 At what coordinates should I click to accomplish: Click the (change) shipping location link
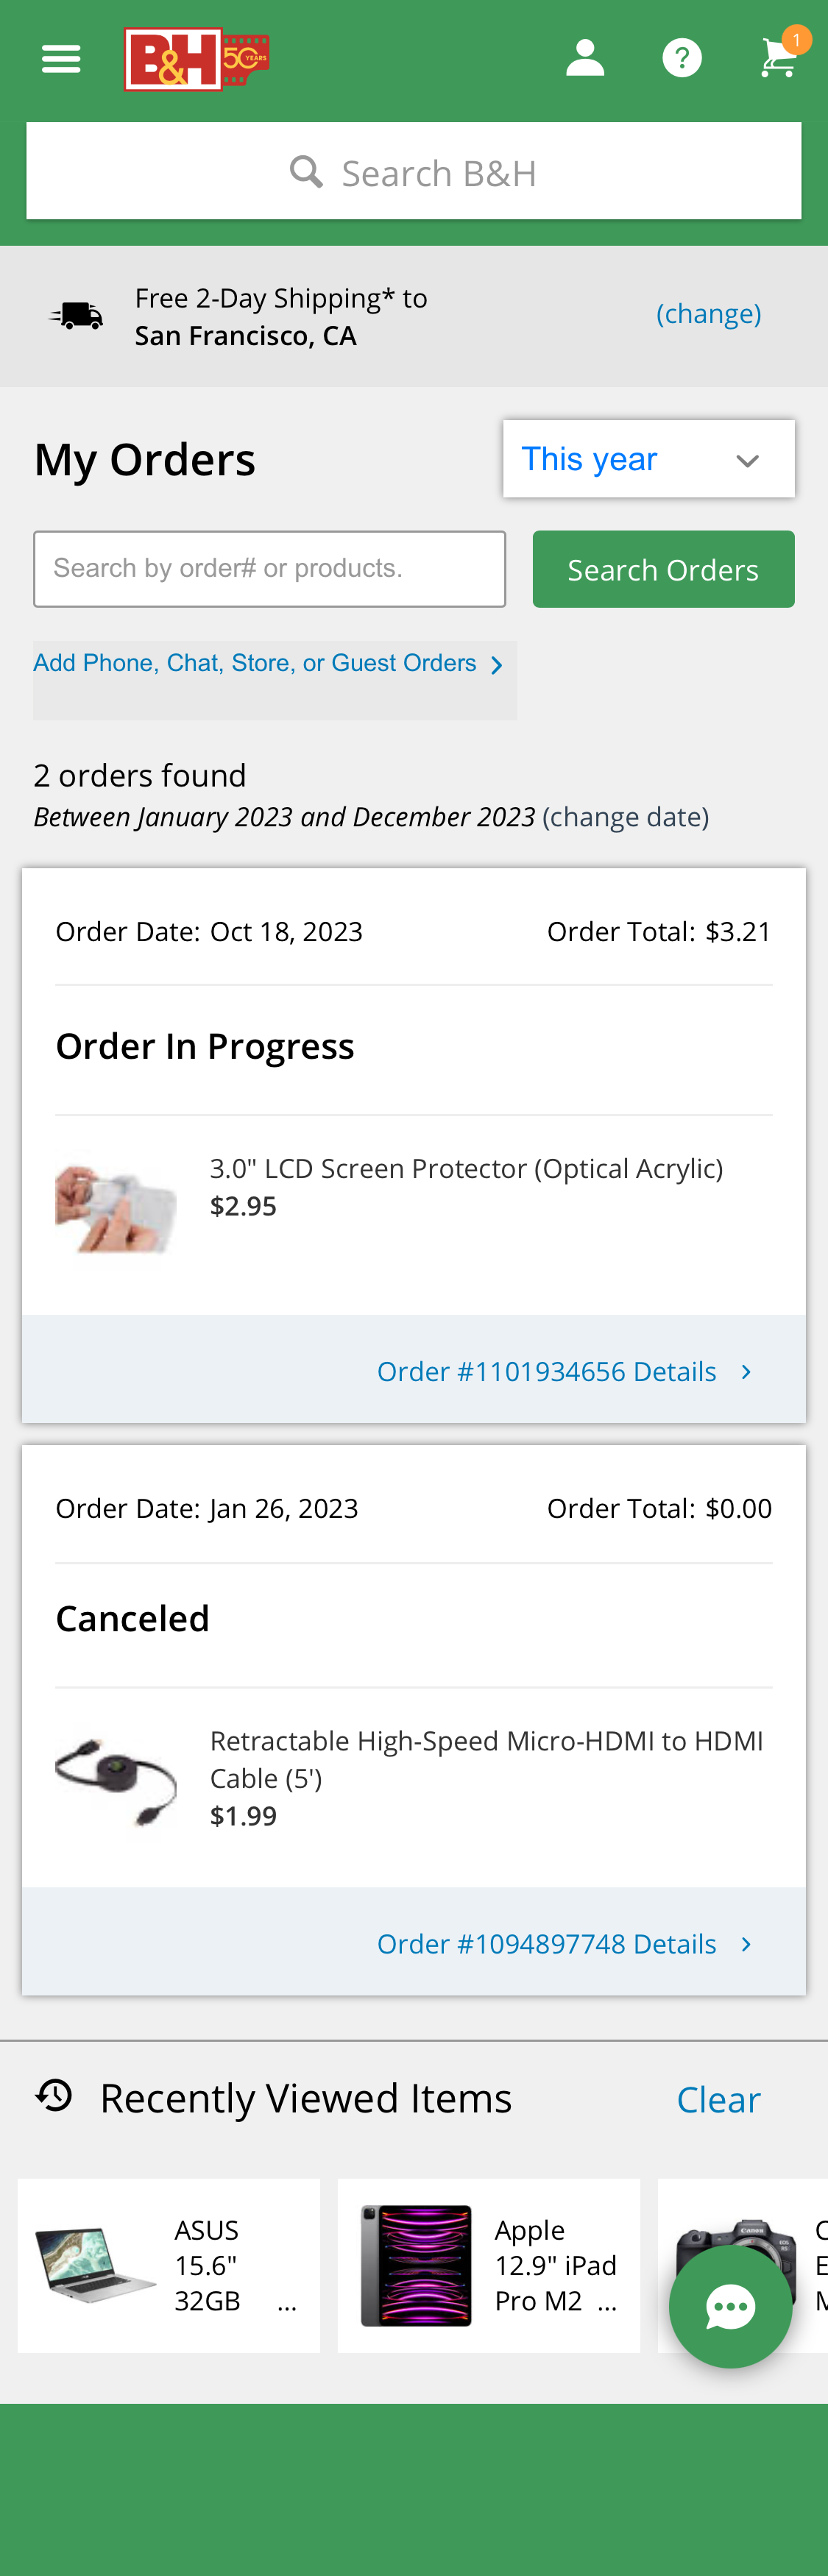[708, 313]
